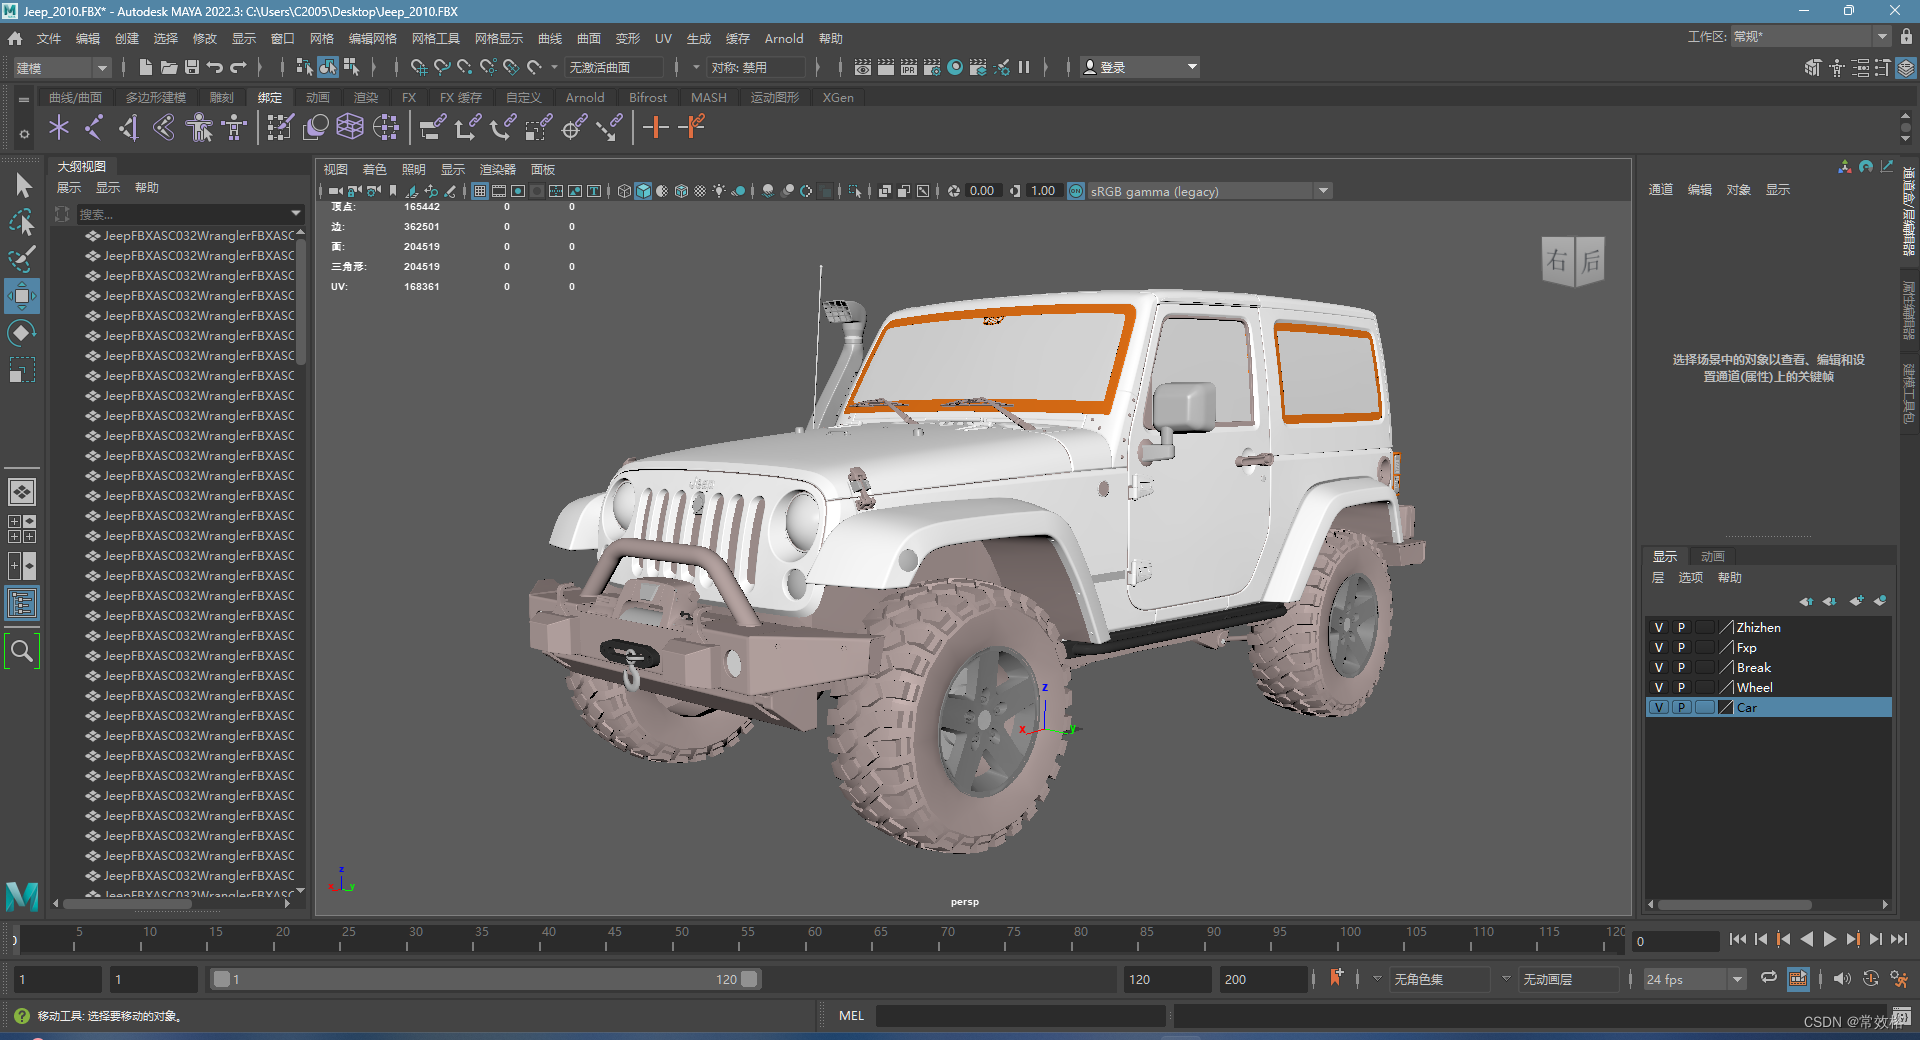Viewport: 1920px width, 1040px height.
Task: Click 展示 in the outliner menu
Action: tap(69, 187)
